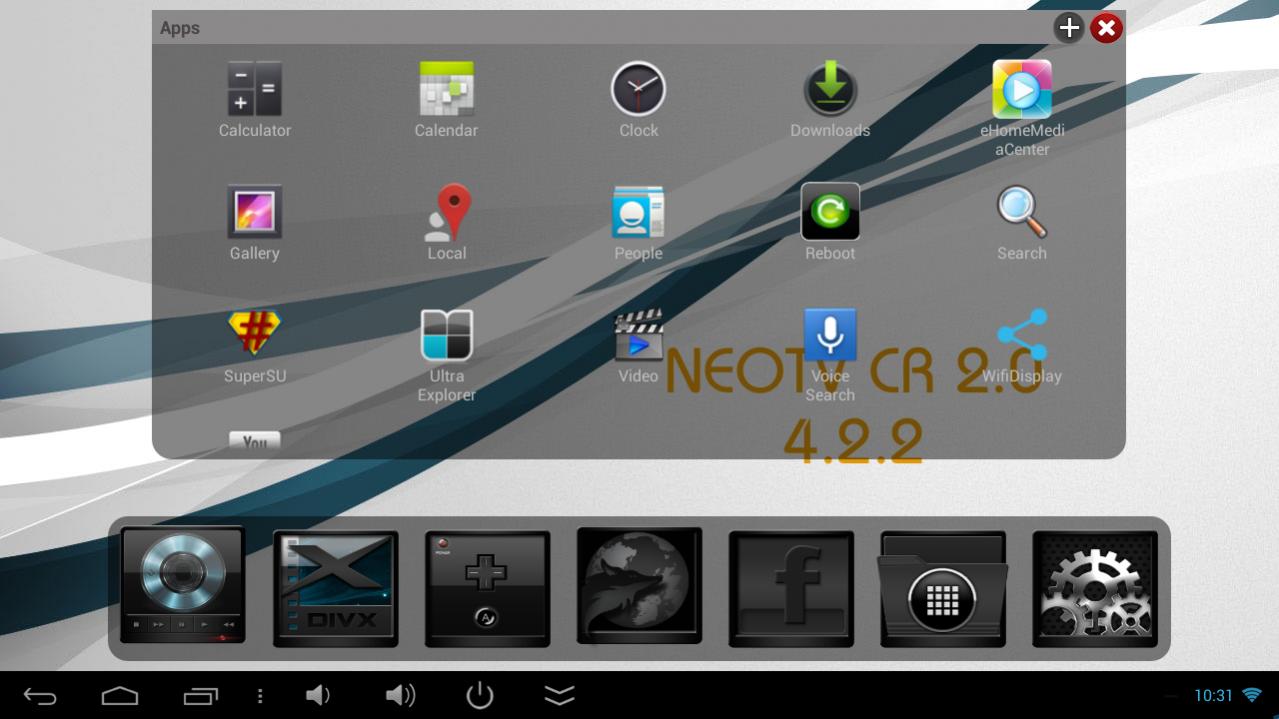Image resolution: width=1279 pixels, height=719 pixels.
Task: Tap the power button in navigation bar
Action: pyautogui.click(x=480, y=695)
